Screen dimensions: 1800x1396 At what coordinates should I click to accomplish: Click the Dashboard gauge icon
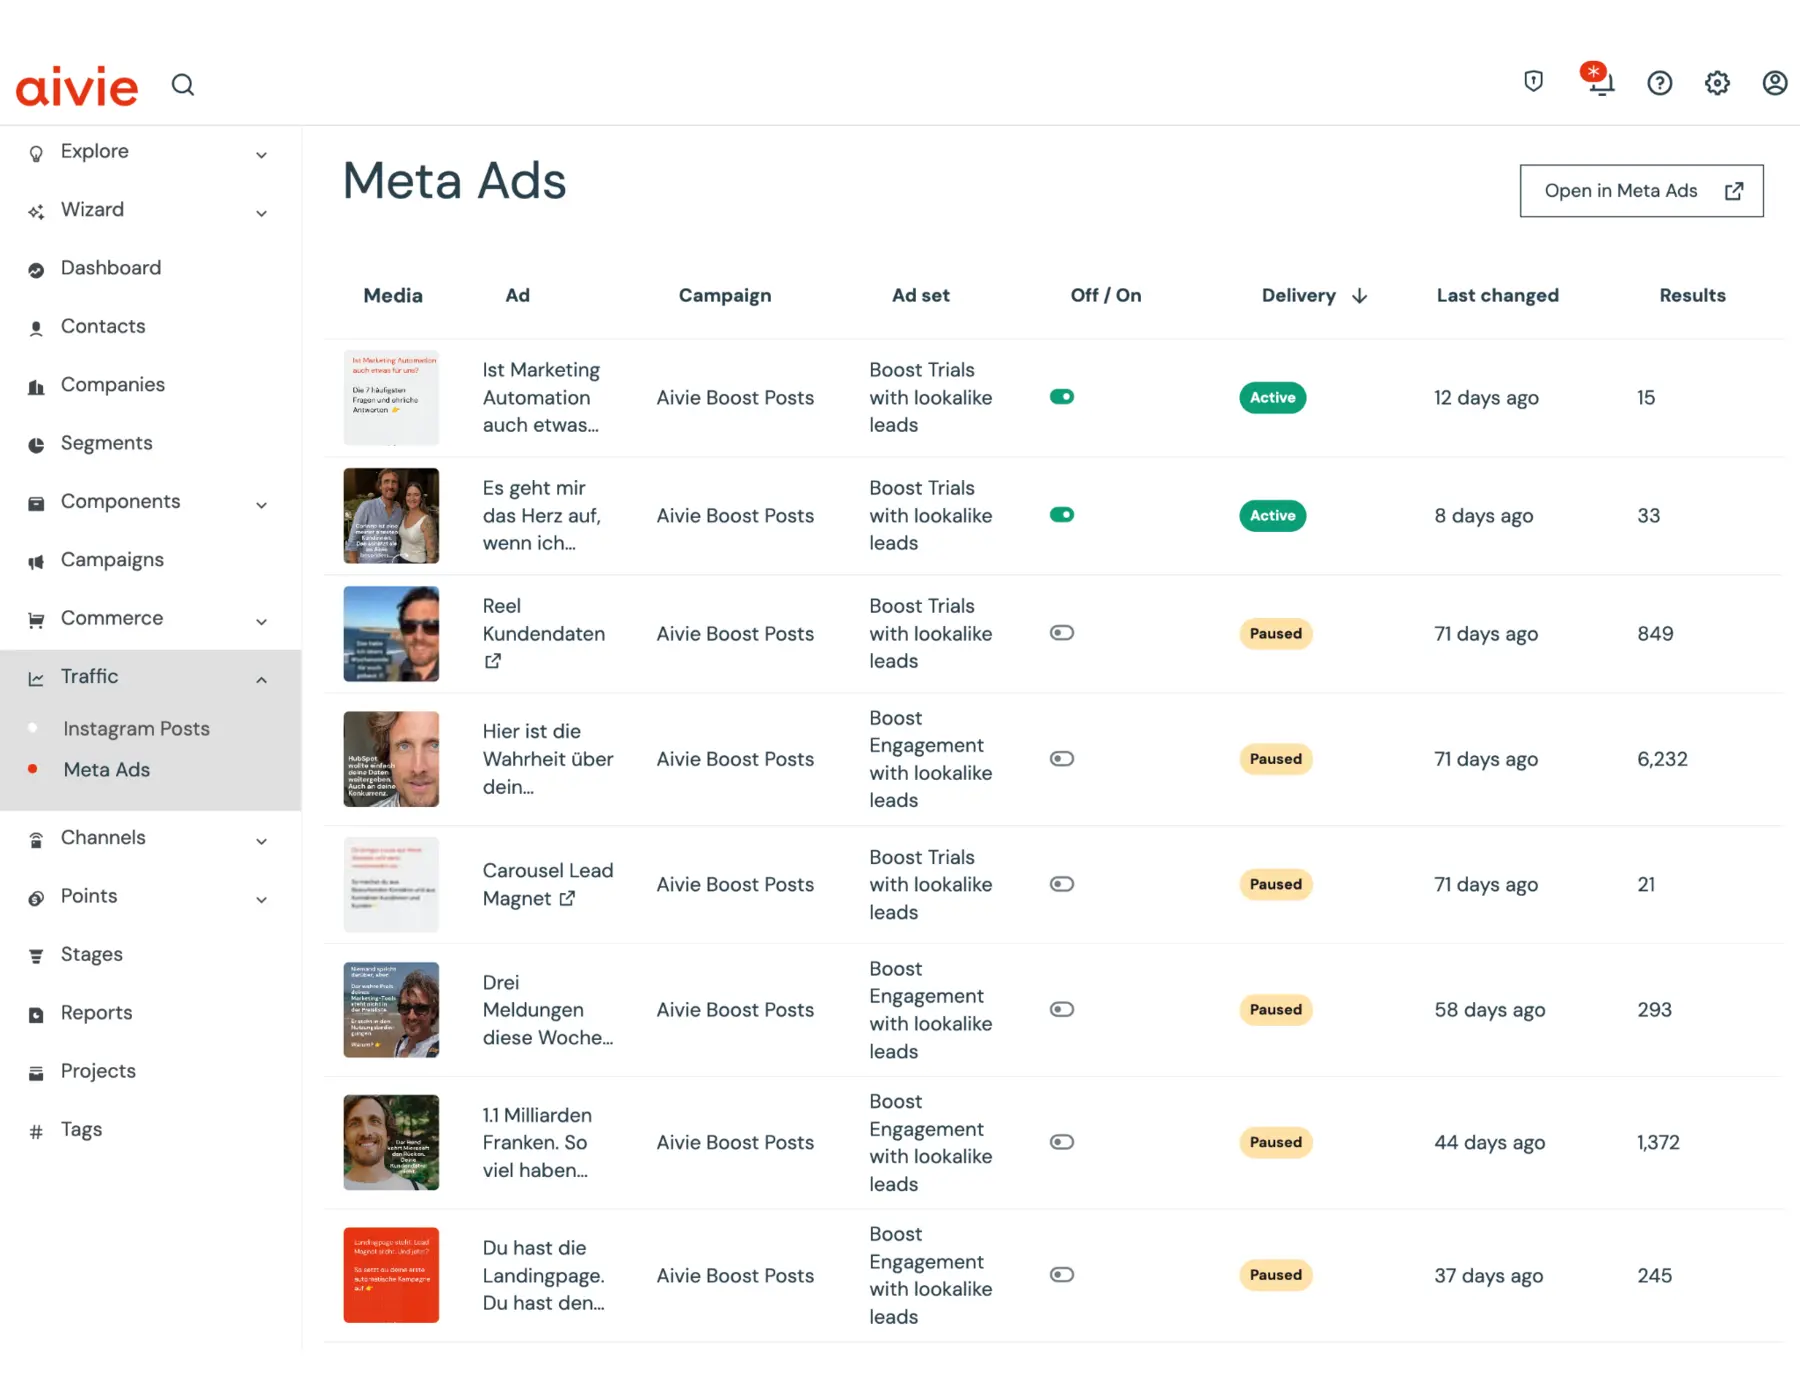pyautogui.click(x=36, y=270)
